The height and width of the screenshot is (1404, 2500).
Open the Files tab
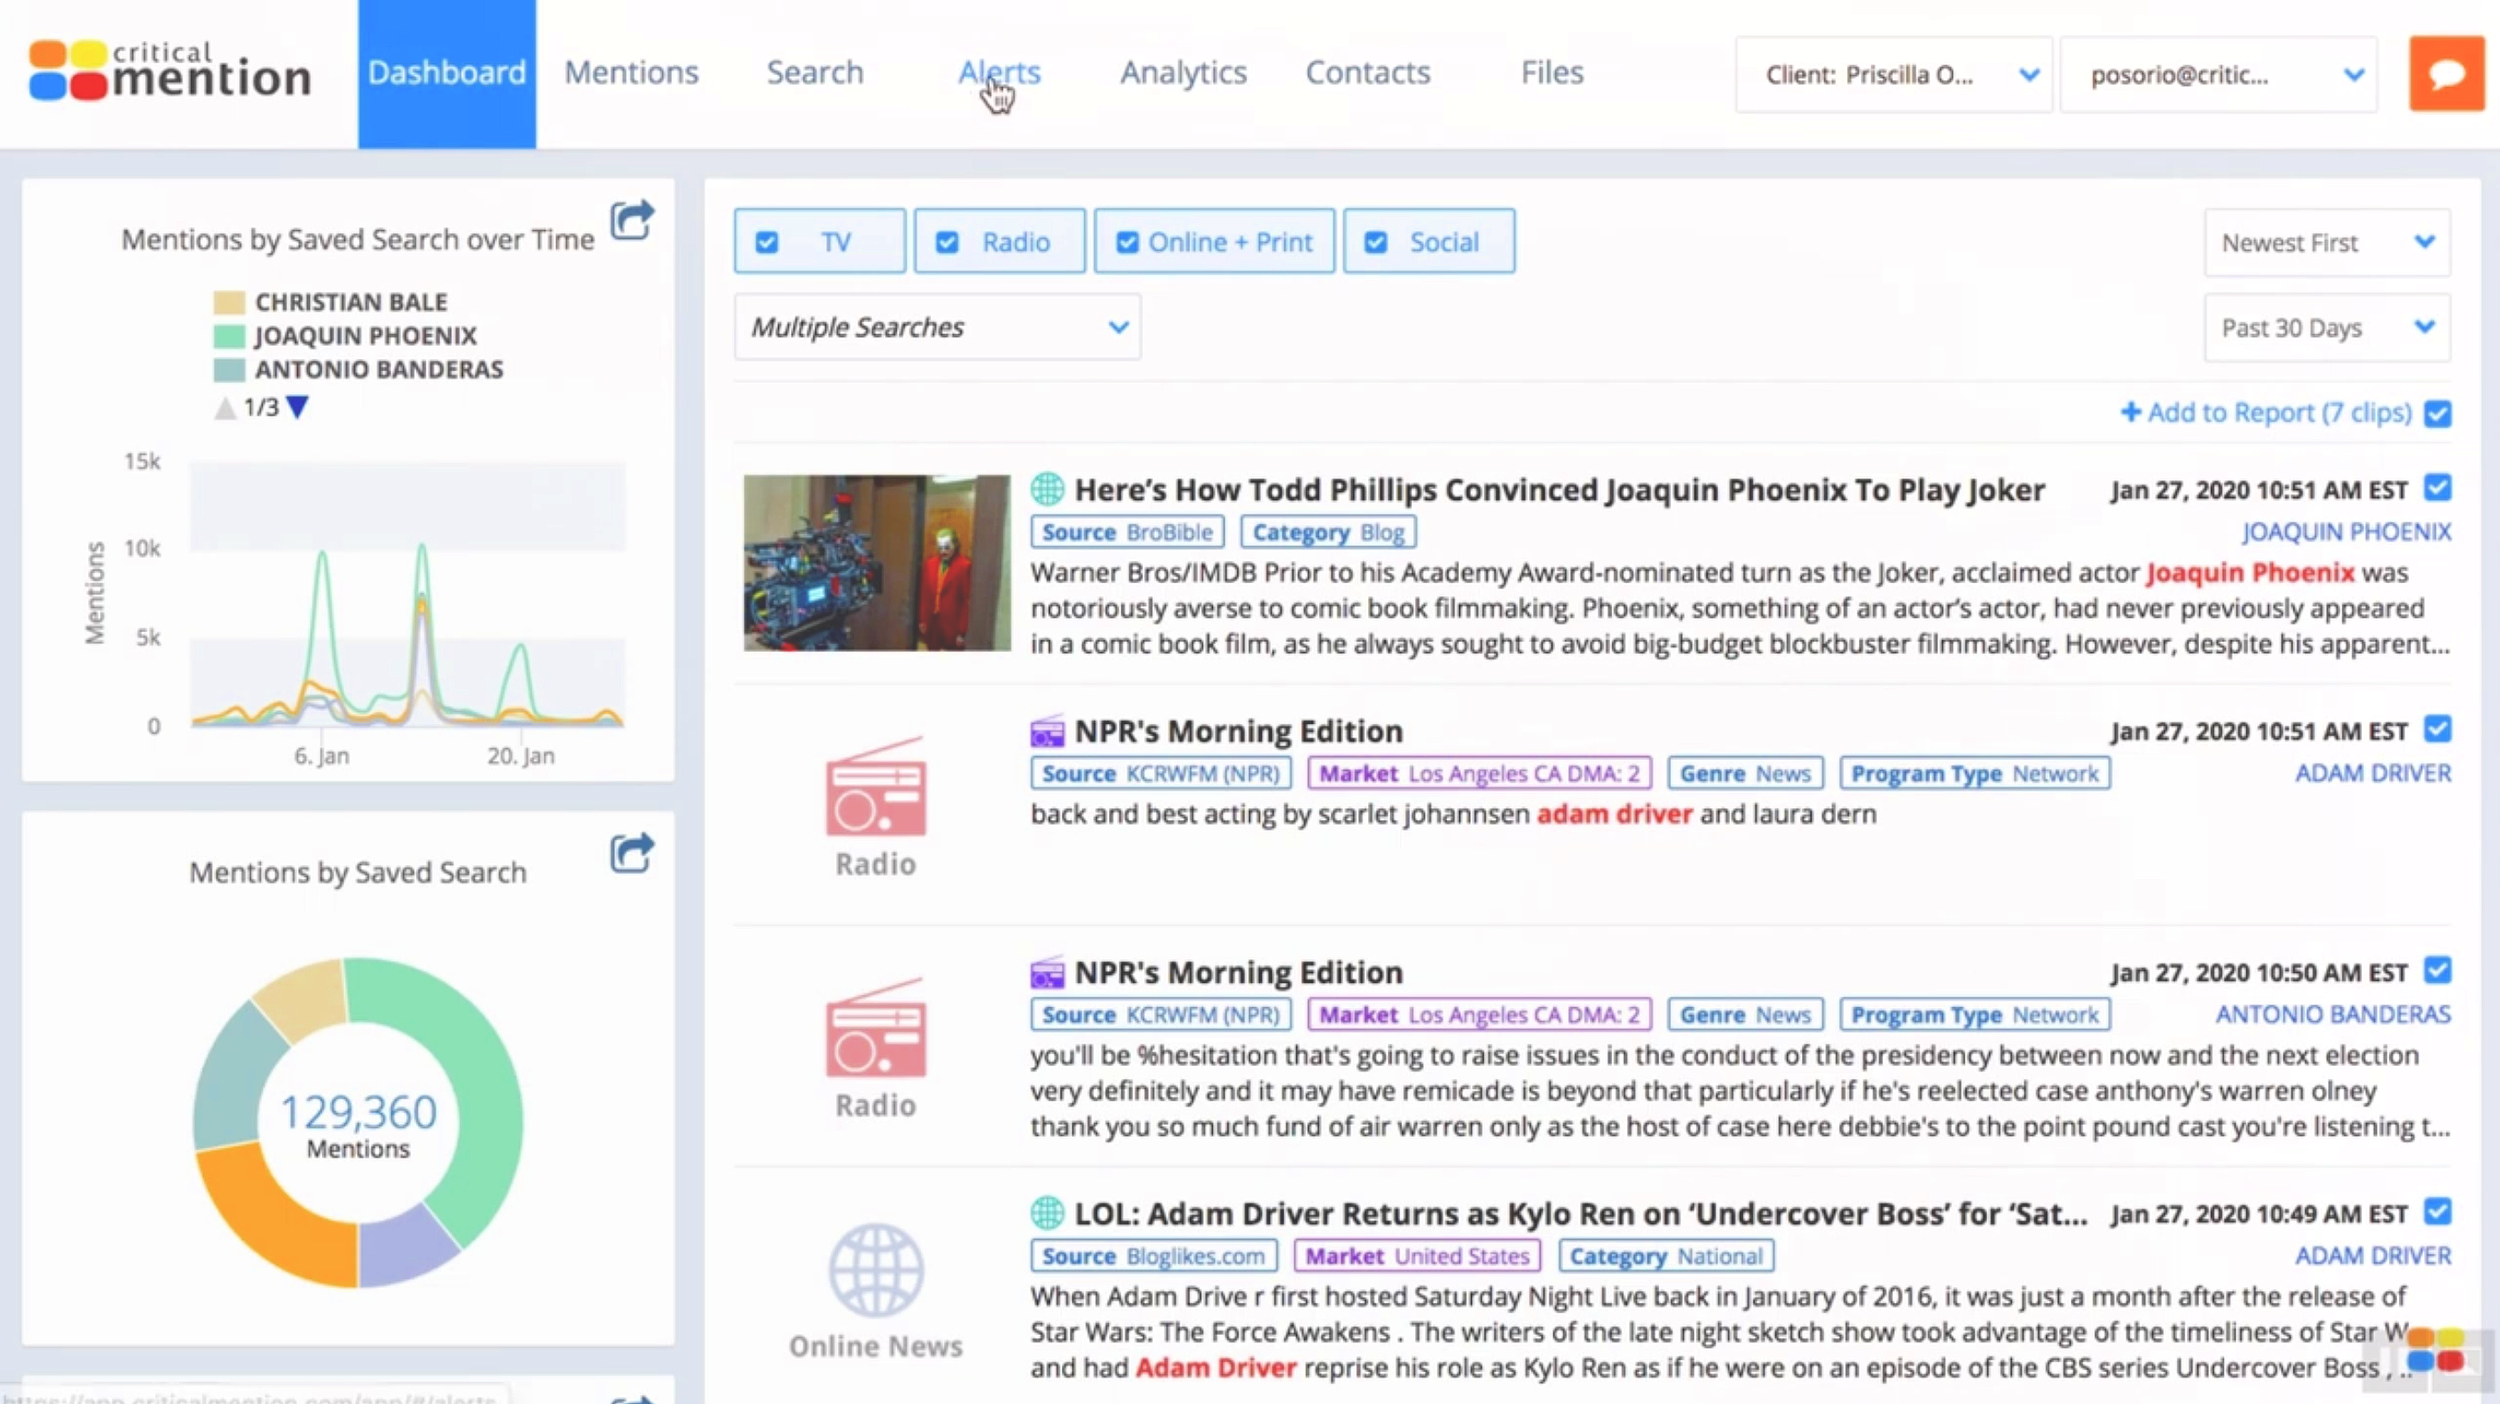[1552, 72]
